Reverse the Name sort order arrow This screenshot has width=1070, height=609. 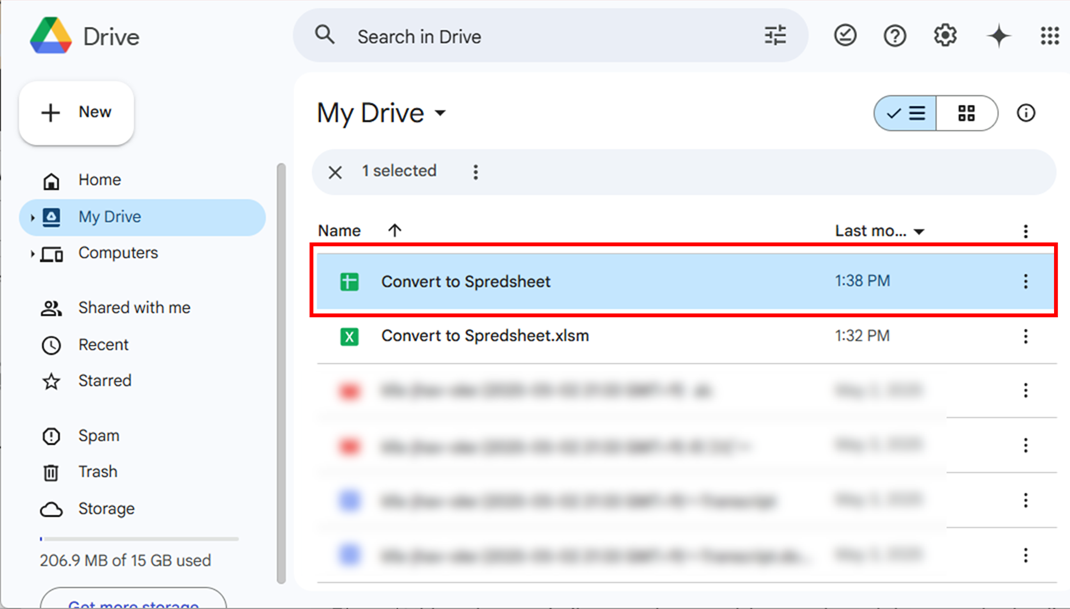[394, 230]
